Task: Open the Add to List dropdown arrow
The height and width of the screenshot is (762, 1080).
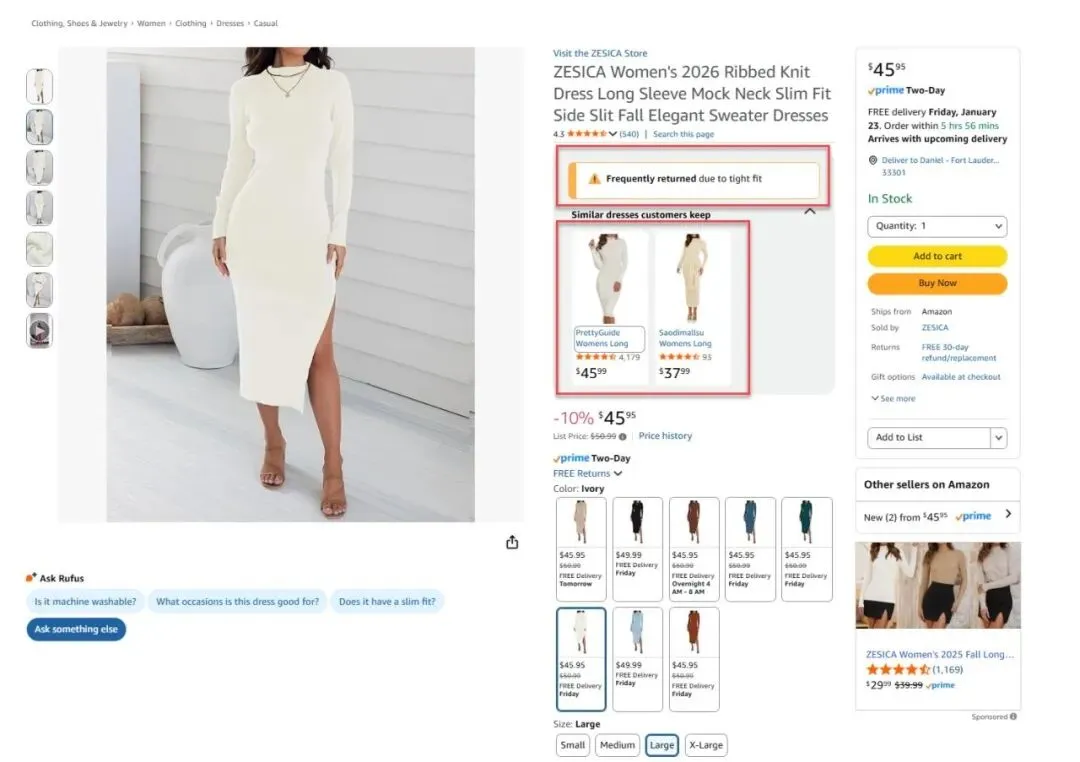Action: click(x=999, y=437)
